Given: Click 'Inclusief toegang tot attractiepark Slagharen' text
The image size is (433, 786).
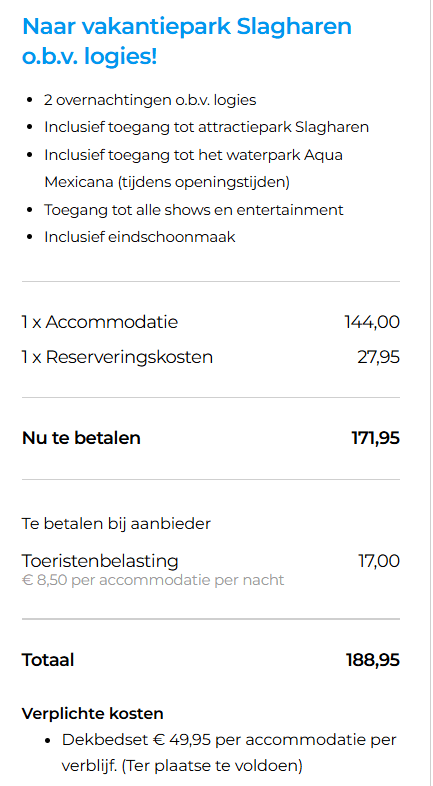Looking at the screenshot, I should pyautogui.click(x=206, y=127).
